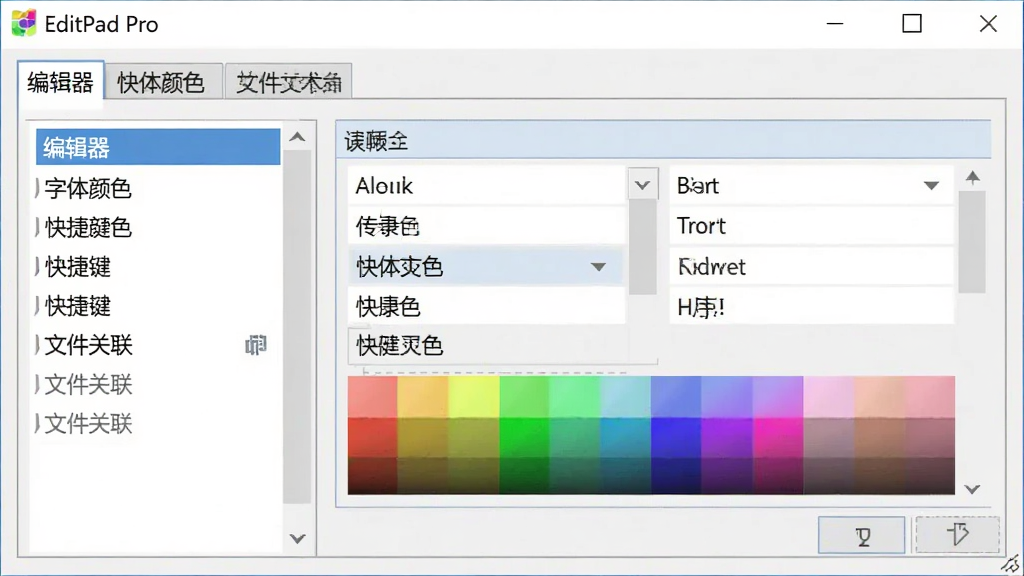Minimize the EditPad Pro window
Screen dimensions: 1024x576
(x=835, y=24)
